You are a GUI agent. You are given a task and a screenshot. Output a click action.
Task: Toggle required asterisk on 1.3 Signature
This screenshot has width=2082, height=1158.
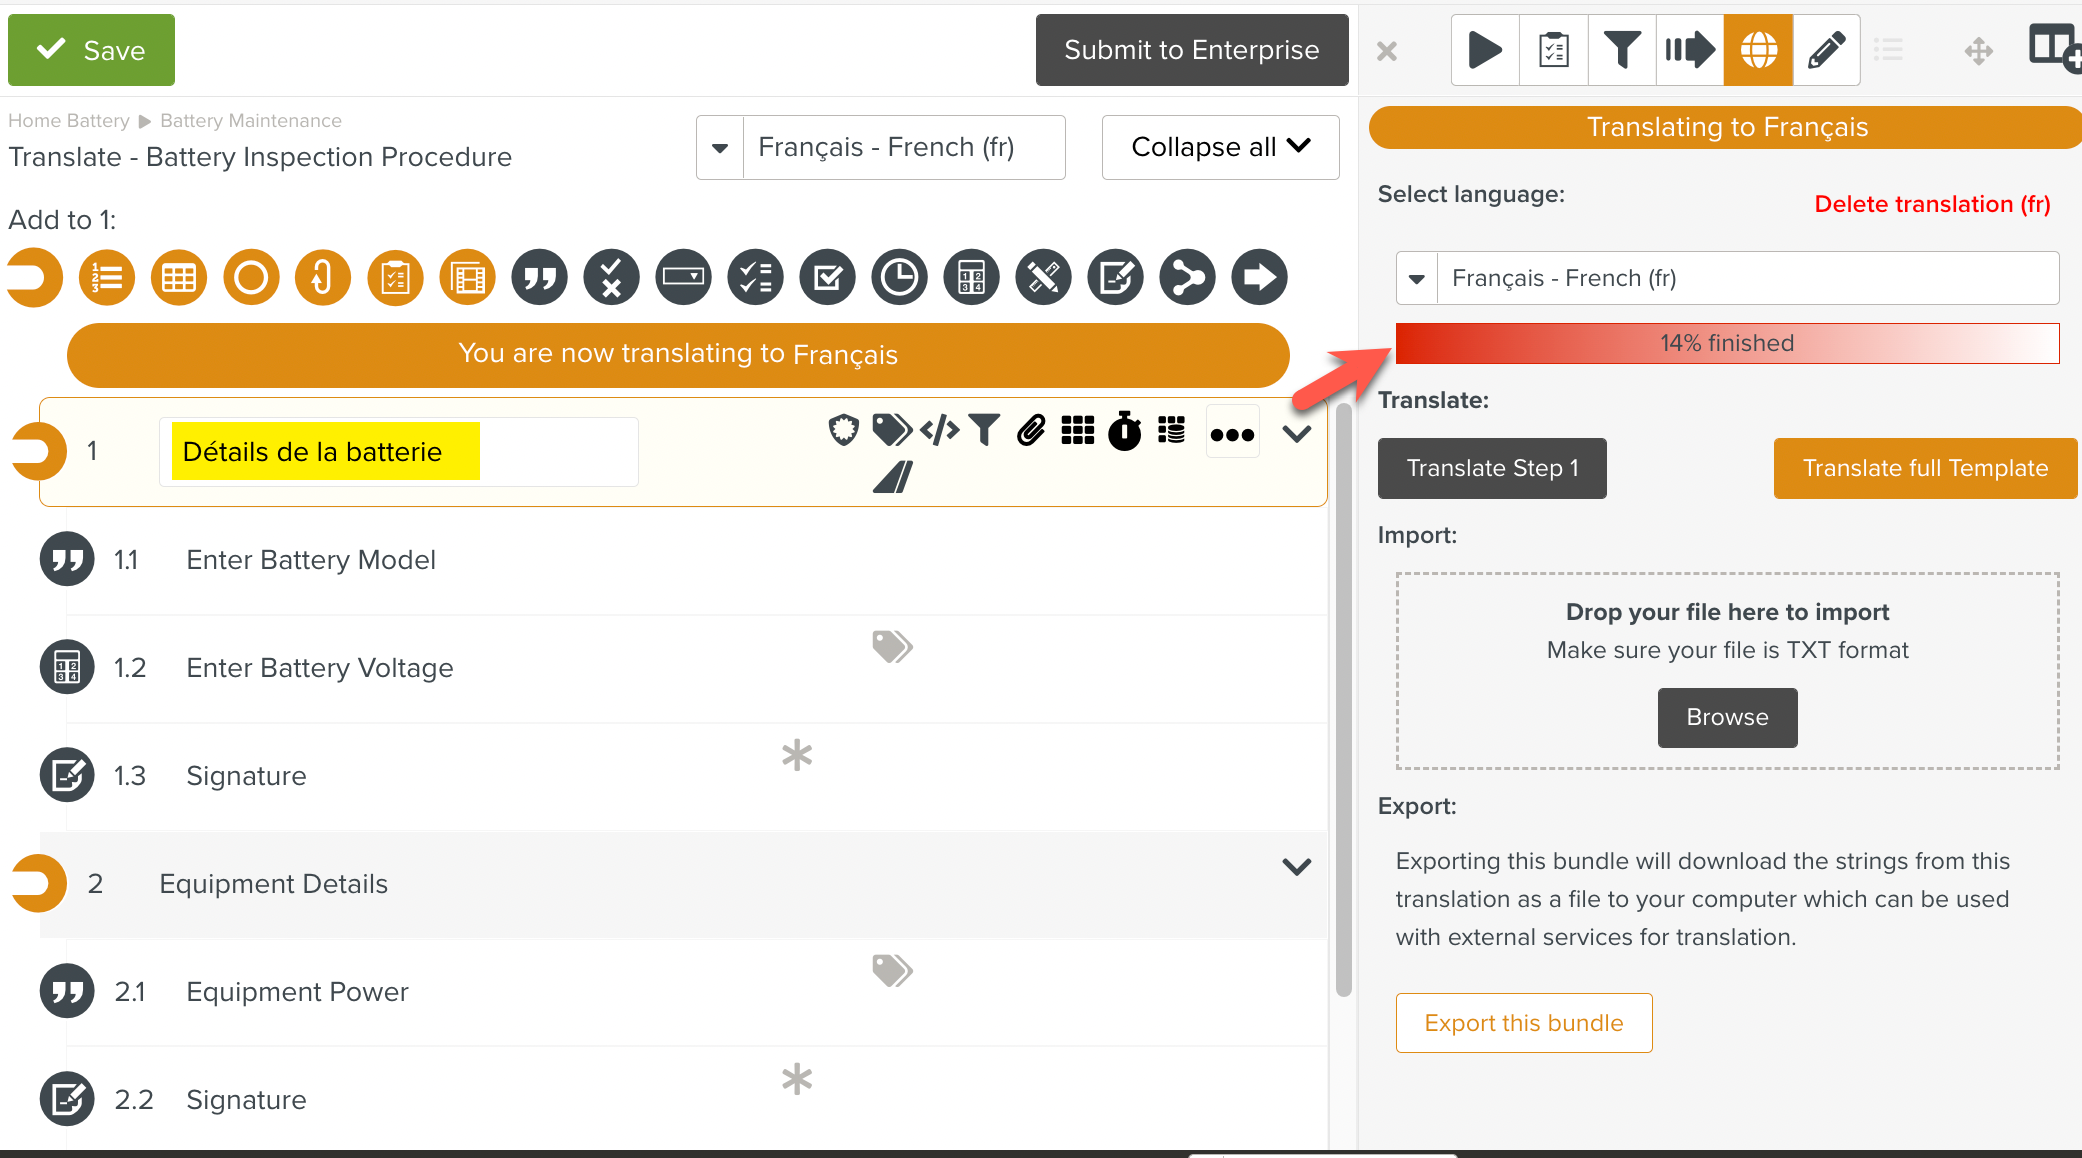797,755
